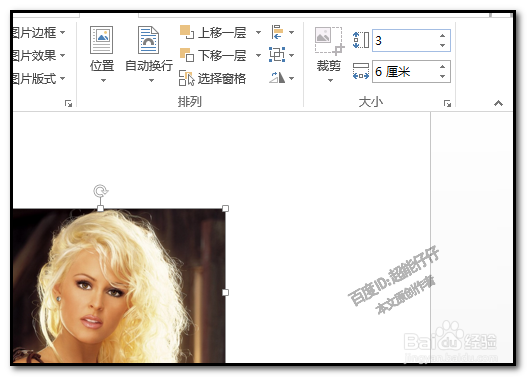Open the Picture Effects (图片效果) menu
The width and height of the screenshot is (527, 377).
39,55
